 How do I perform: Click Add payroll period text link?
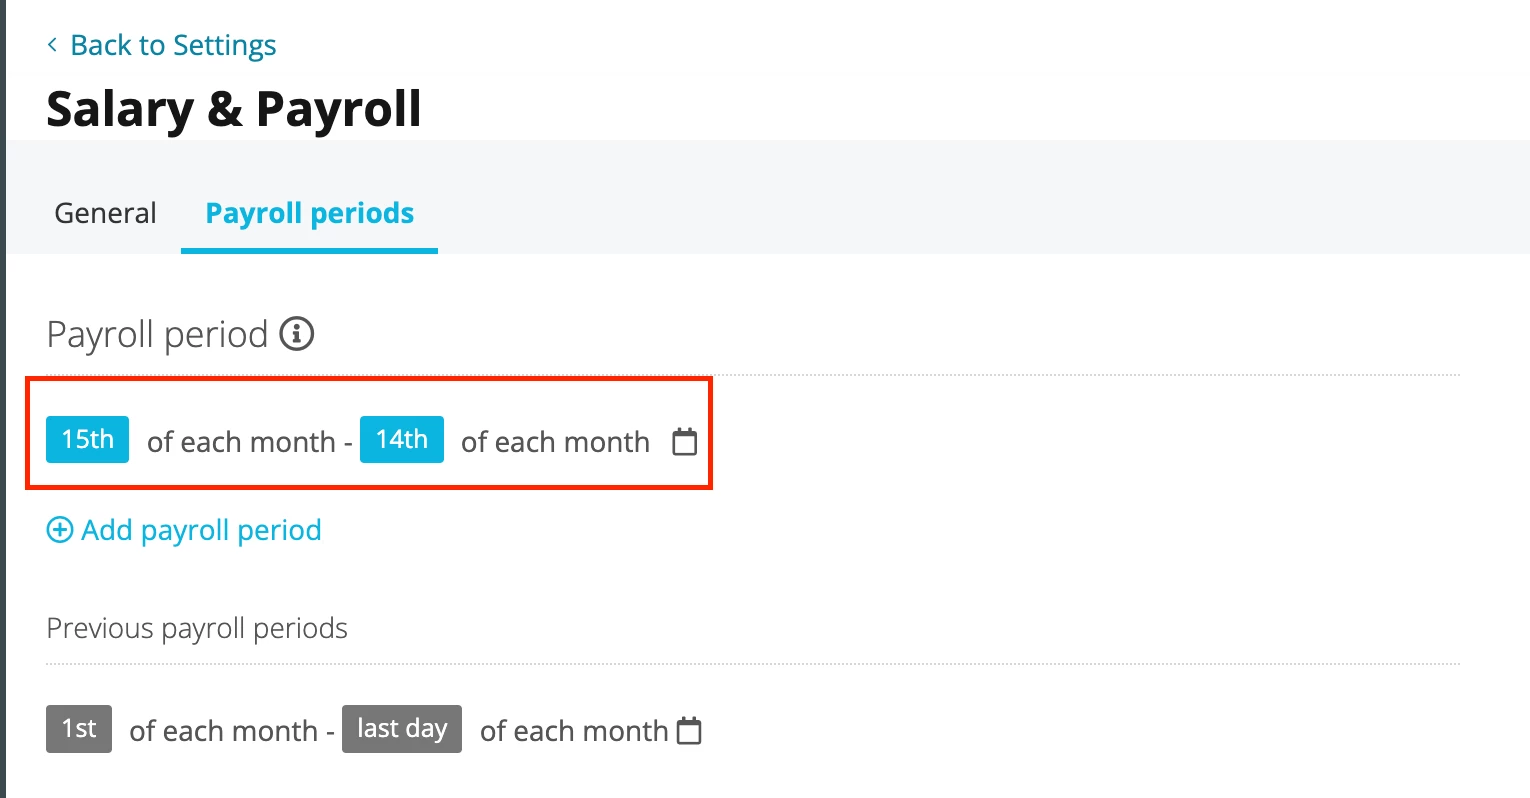tap(201, 530)
